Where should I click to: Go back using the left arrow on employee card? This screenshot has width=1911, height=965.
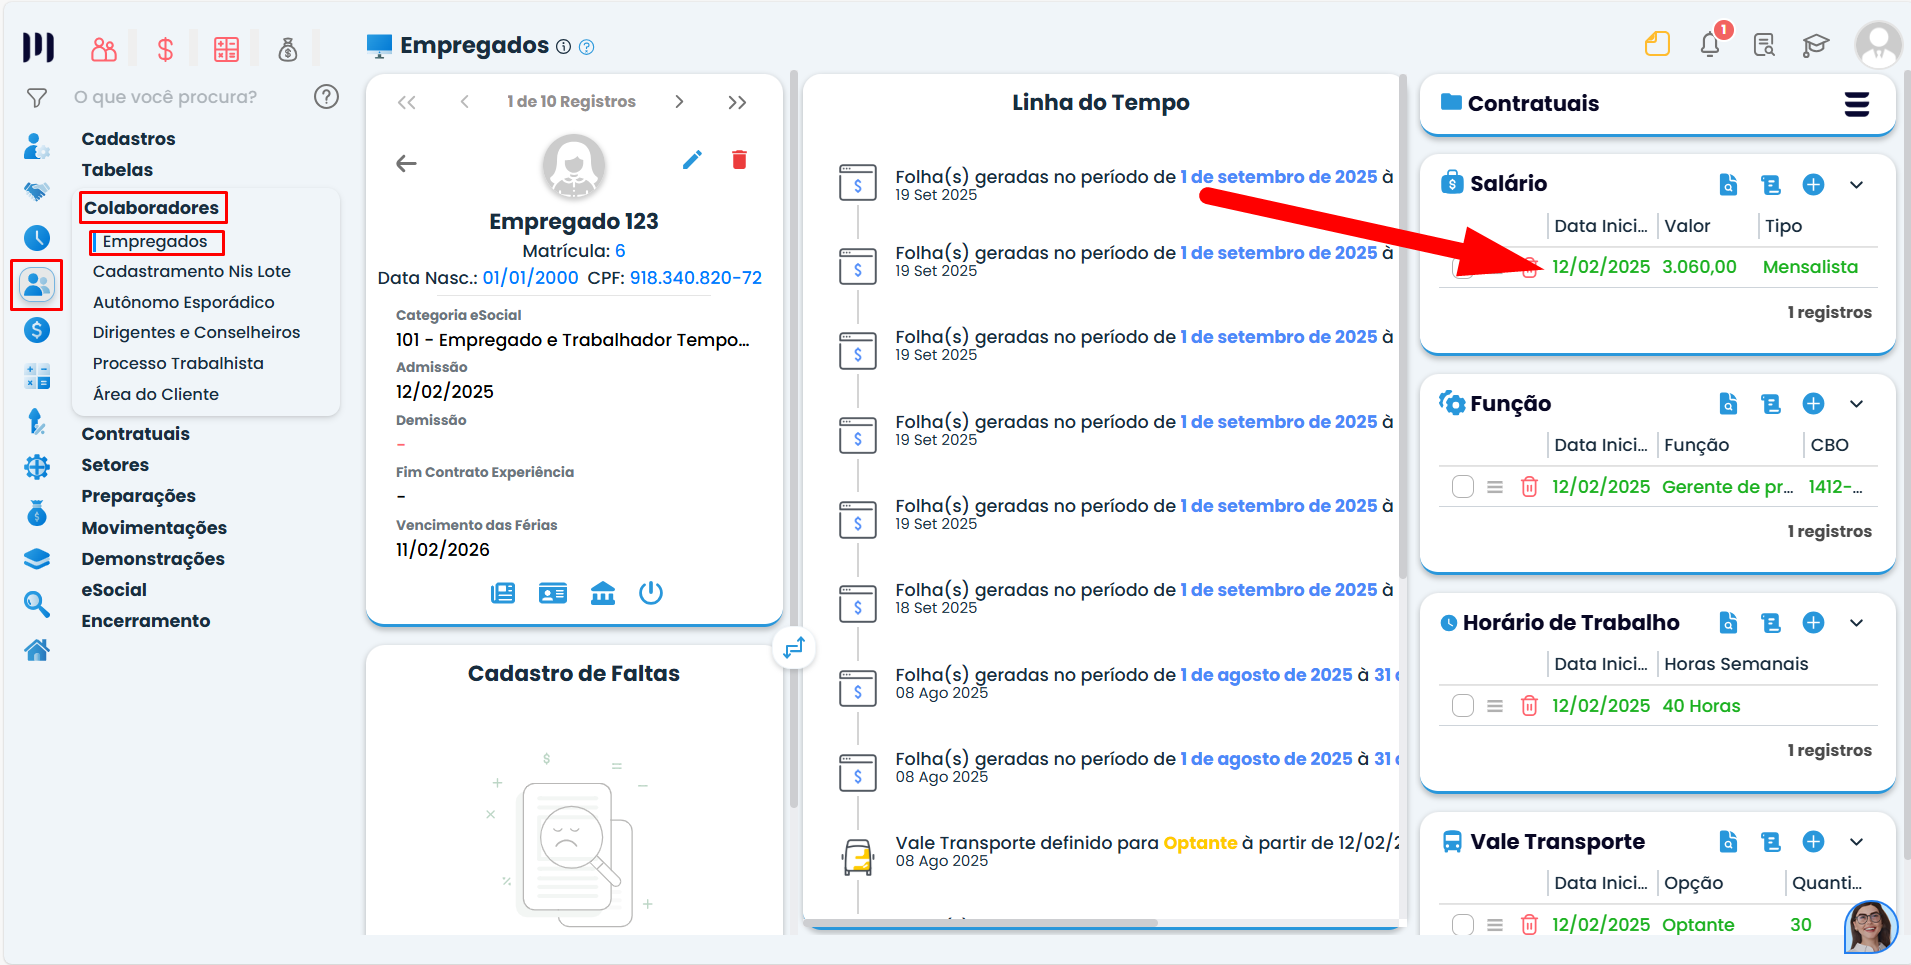pos(406,163)
